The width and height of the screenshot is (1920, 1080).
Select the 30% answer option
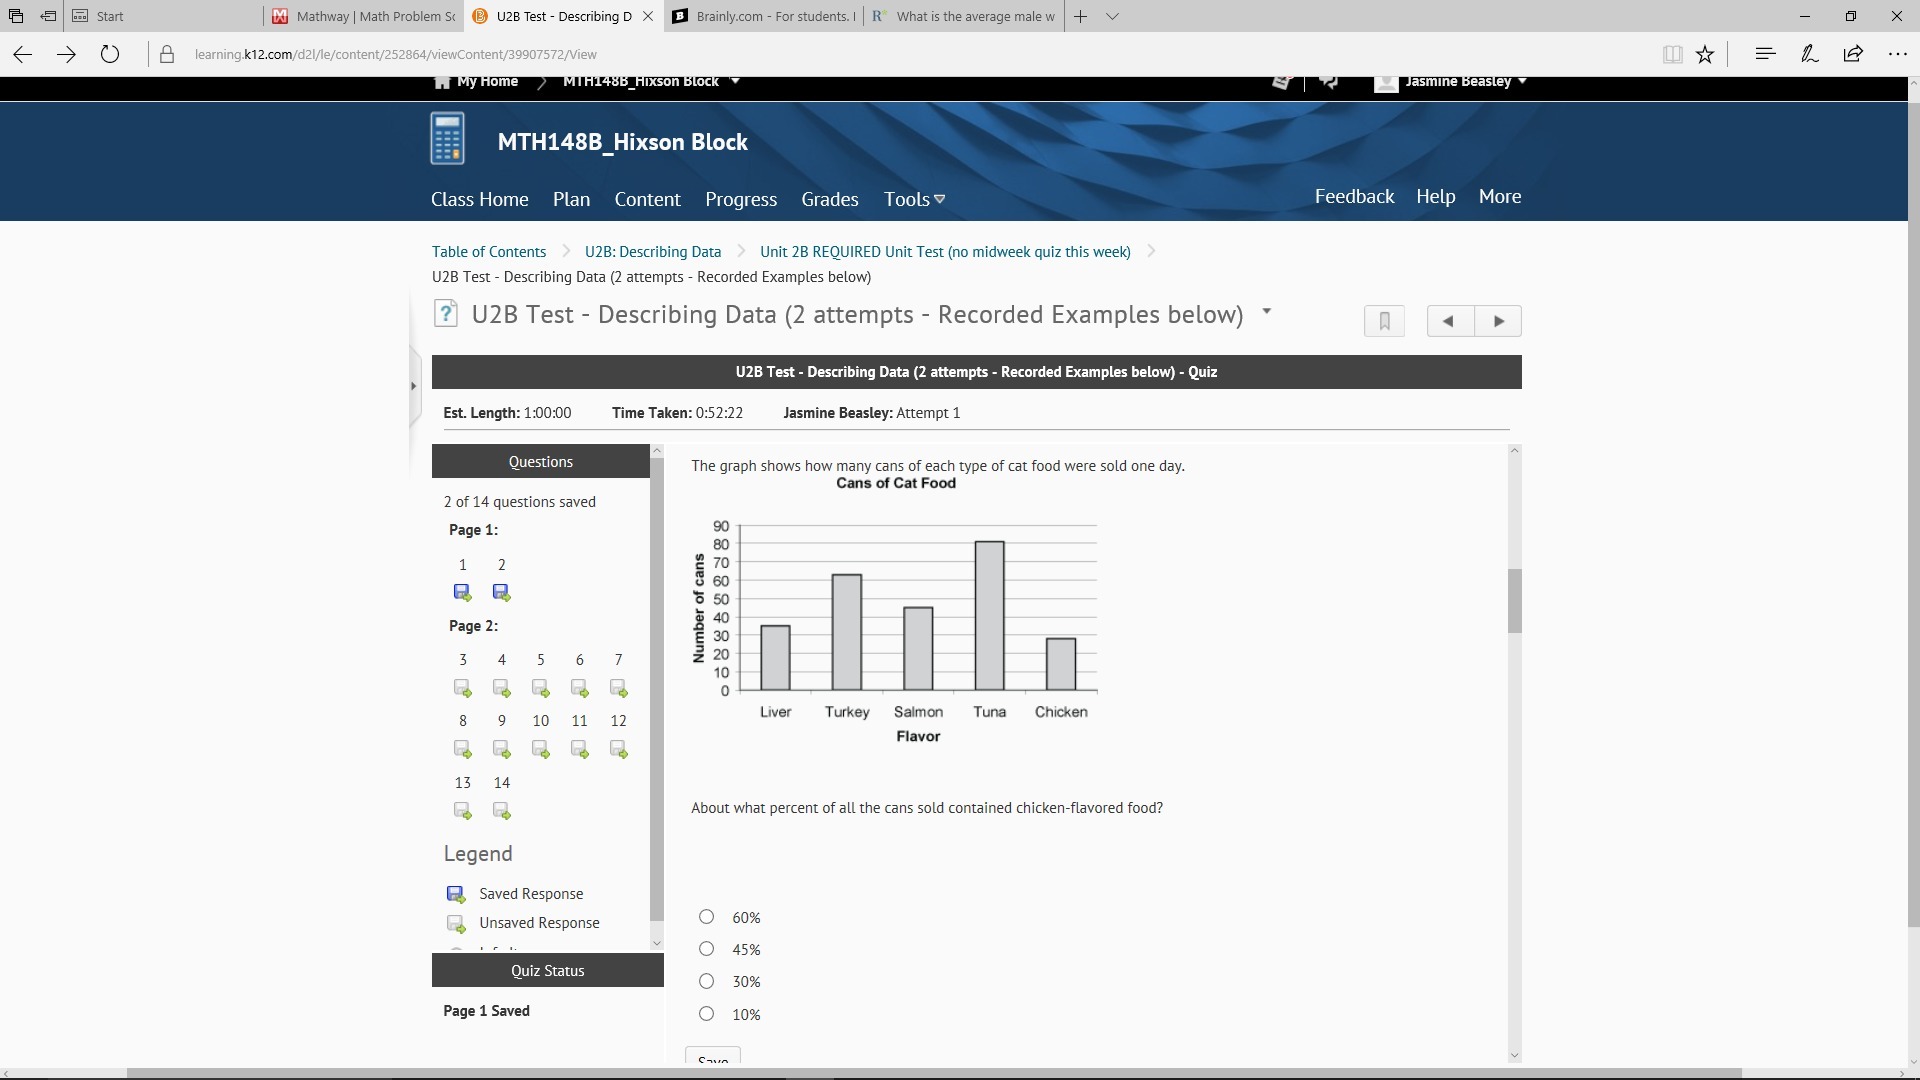coord(706,981)
